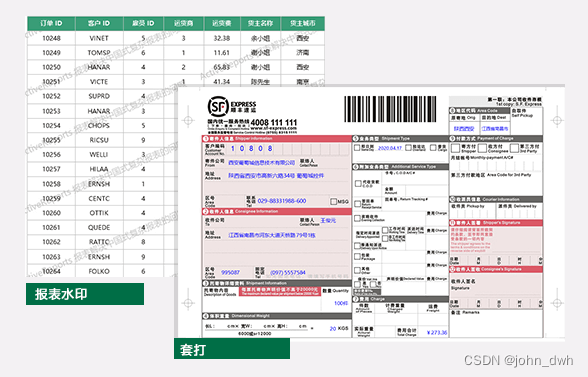Click the shipper phone 029-88331988-600

click(x=282, y=201)
